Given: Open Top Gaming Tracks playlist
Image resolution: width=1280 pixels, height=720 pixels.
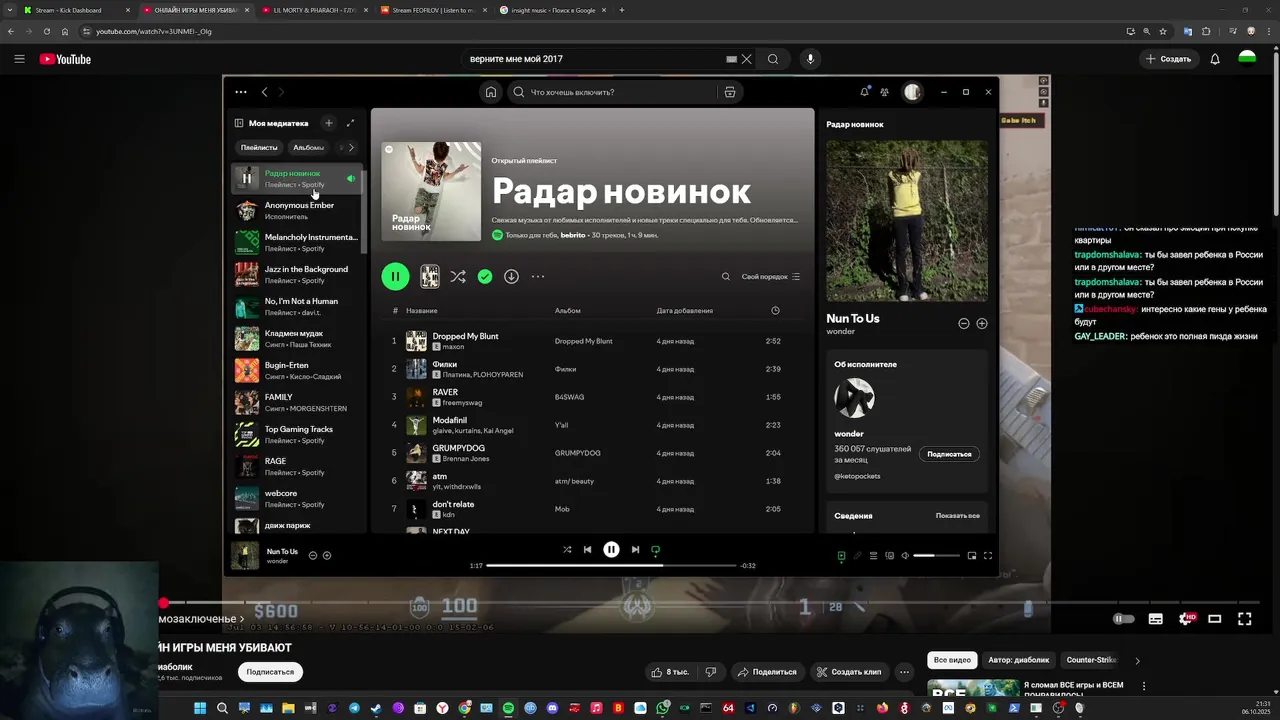Looking at the screenshot, I should coord(296,434).
